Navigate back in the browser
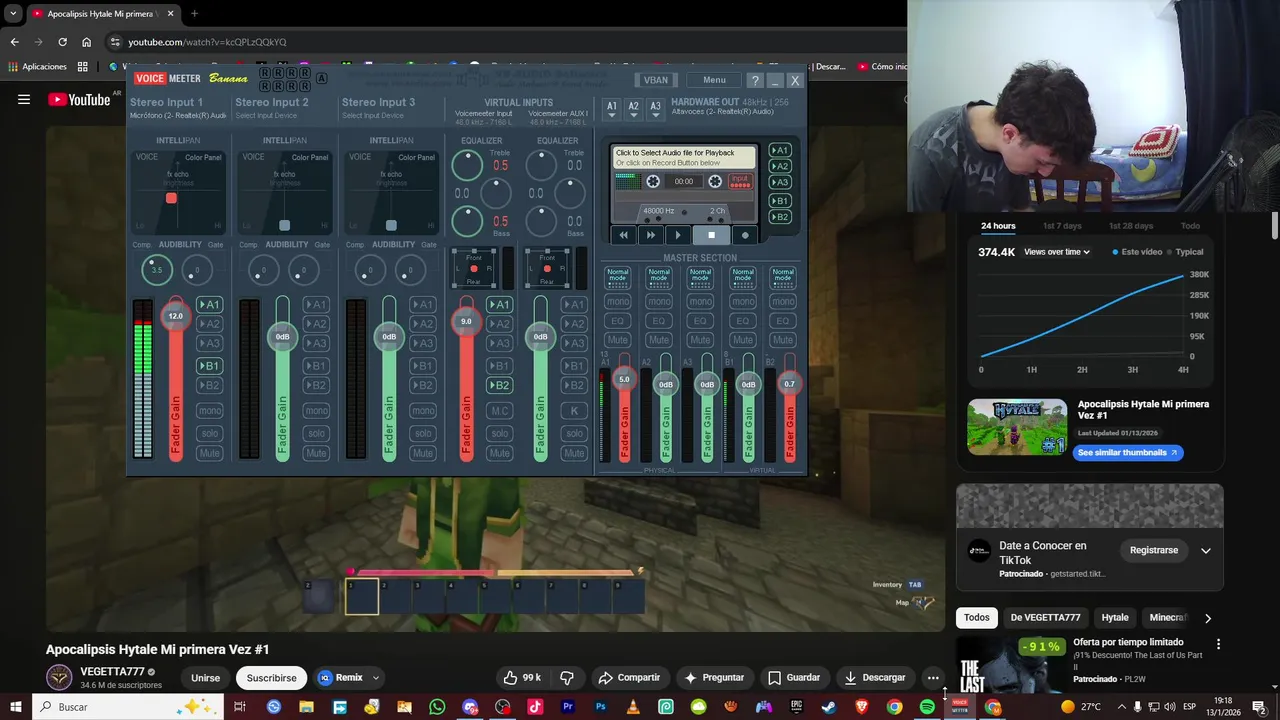 point(14,42)
